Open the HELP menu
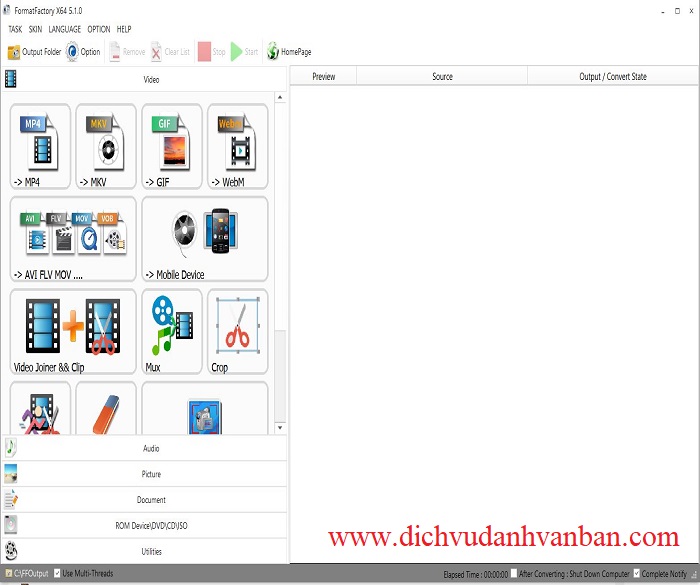Image resolution: width=700 pixels, height=585 pixels. tap(124, 29)
